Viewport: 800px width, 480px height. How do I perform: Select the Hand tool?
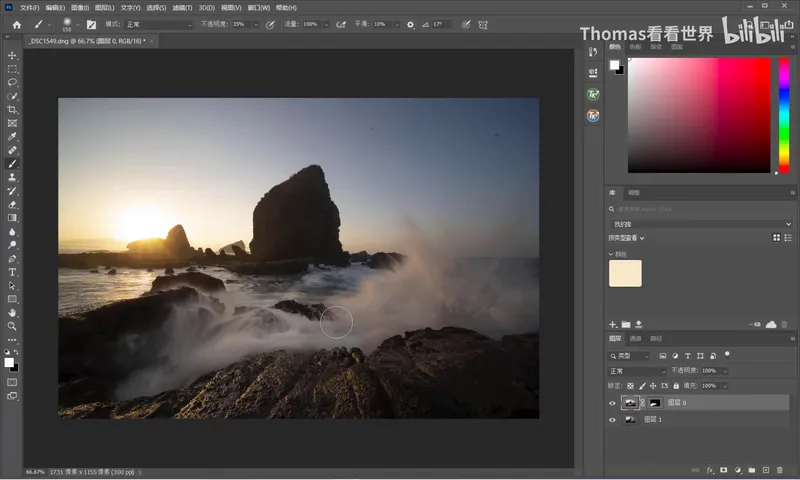pos(12,313)
